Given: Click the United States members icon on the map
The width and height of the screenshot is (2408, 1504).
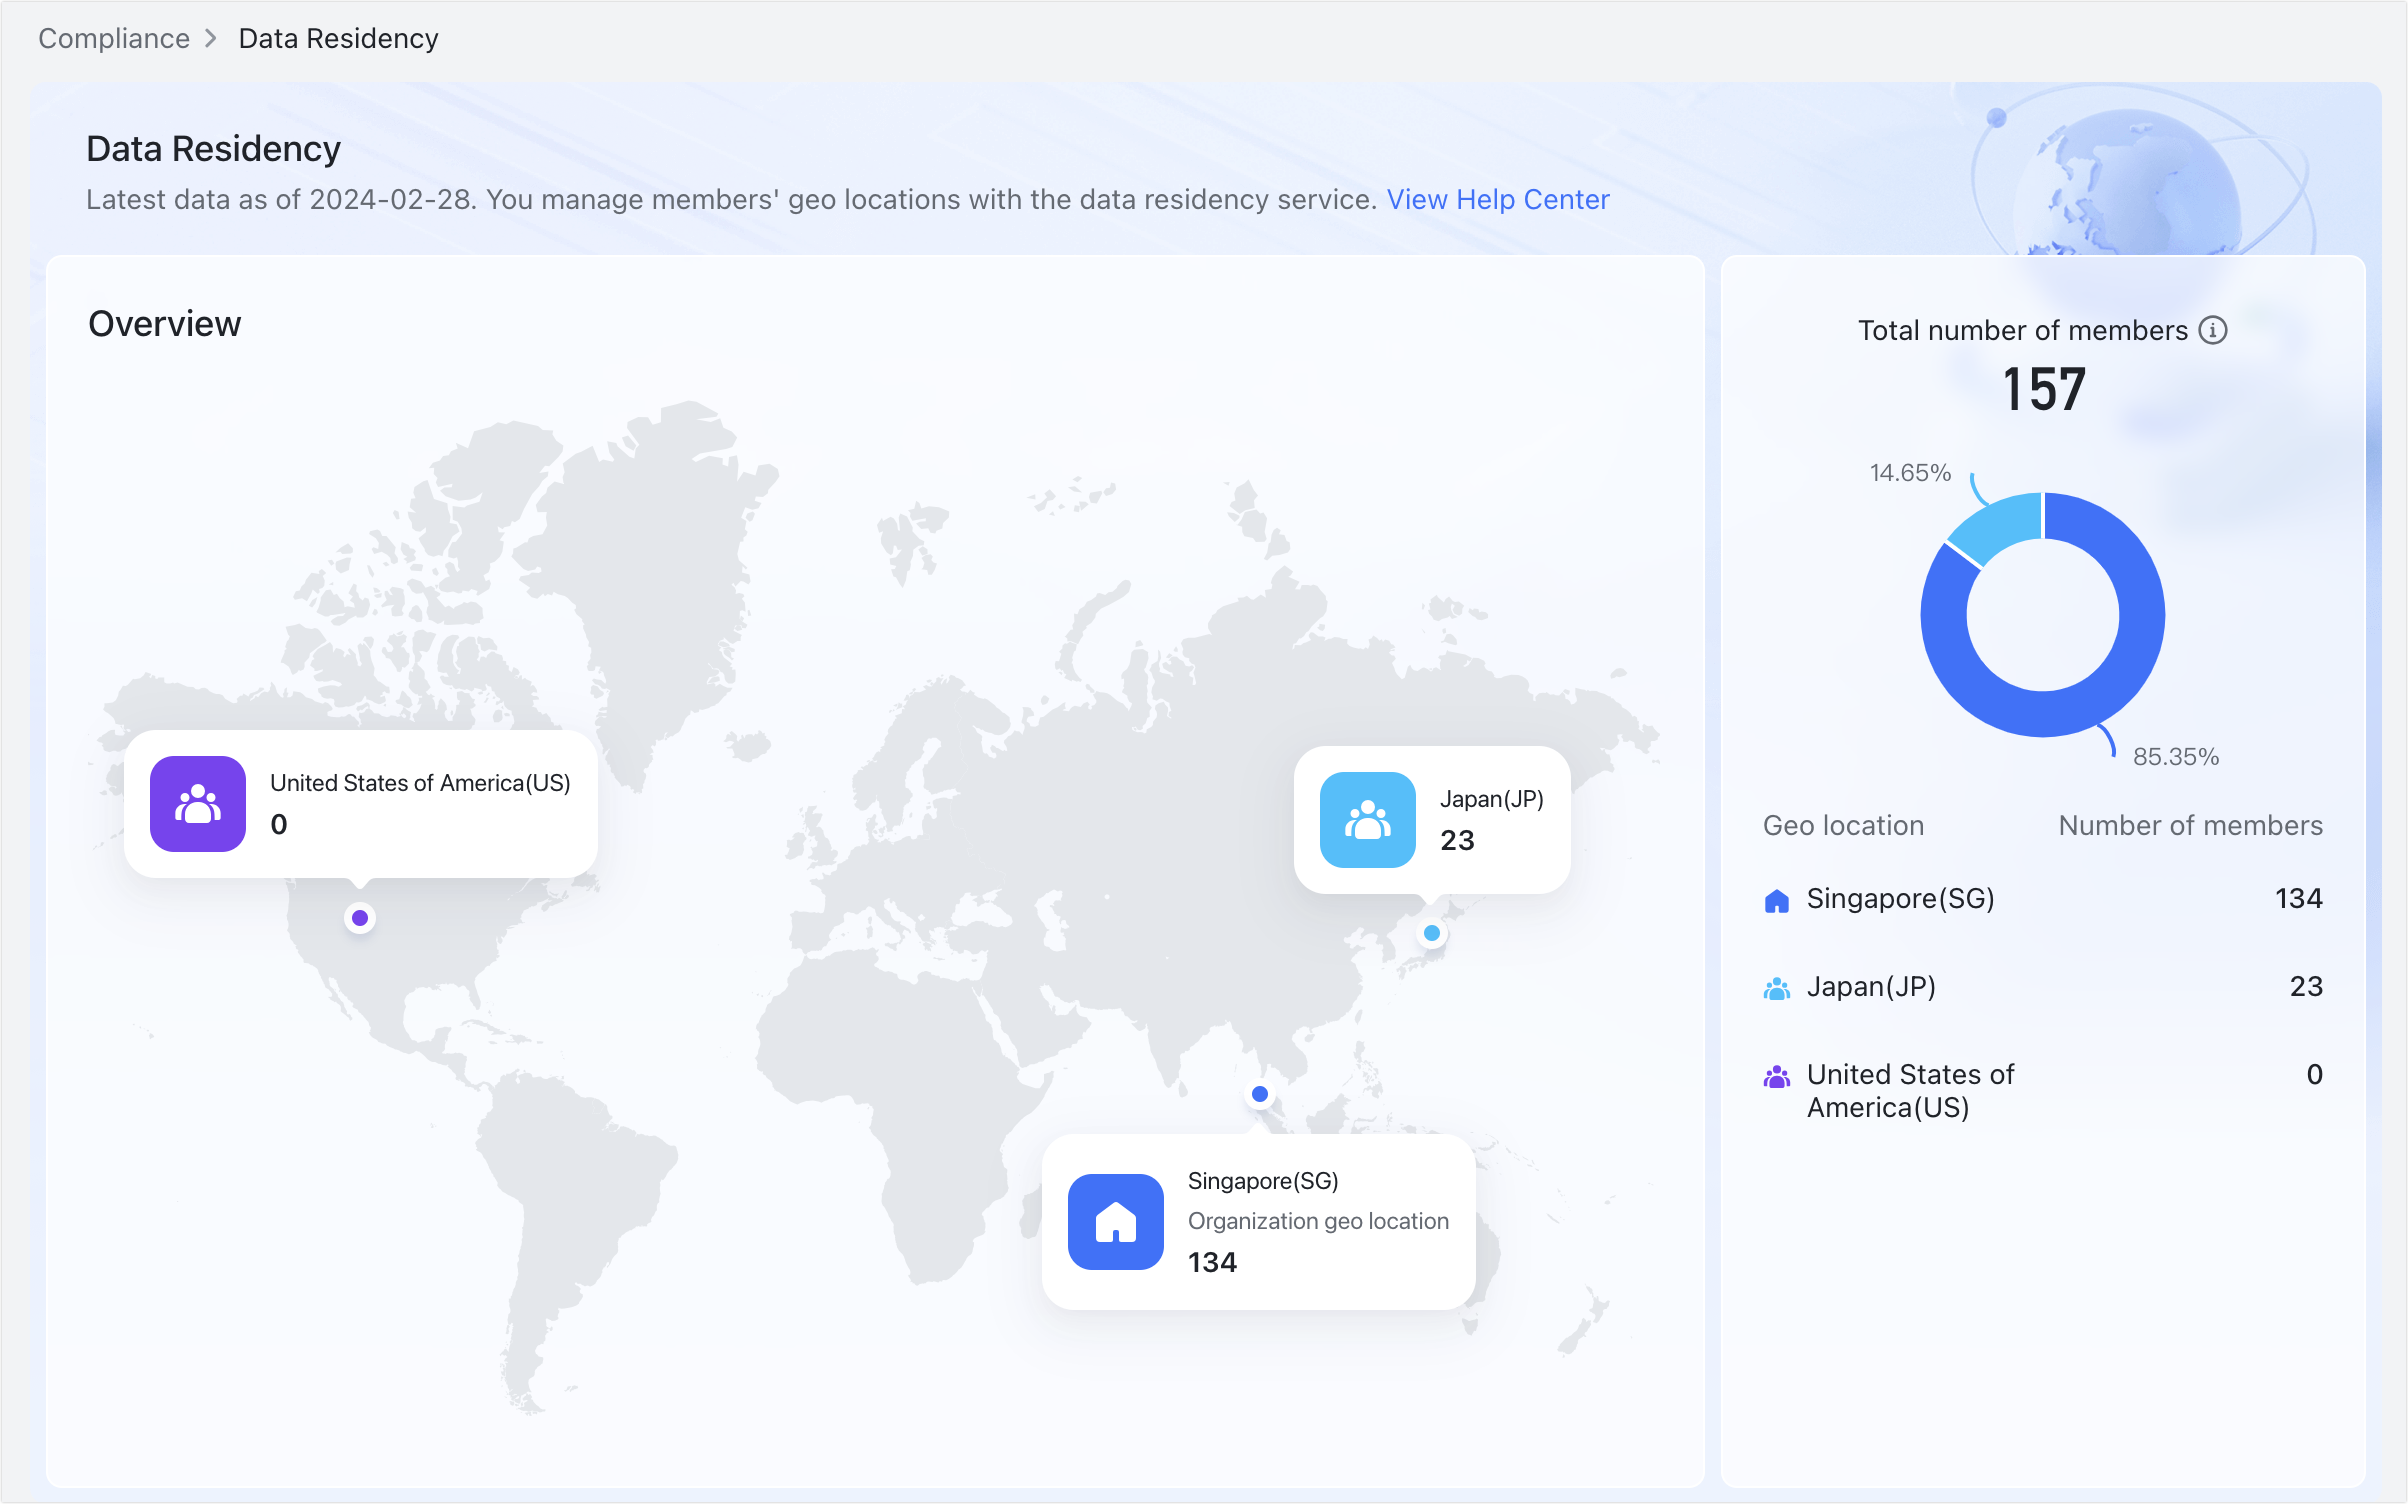Looking at the screenshot, I should pos(196,803).
